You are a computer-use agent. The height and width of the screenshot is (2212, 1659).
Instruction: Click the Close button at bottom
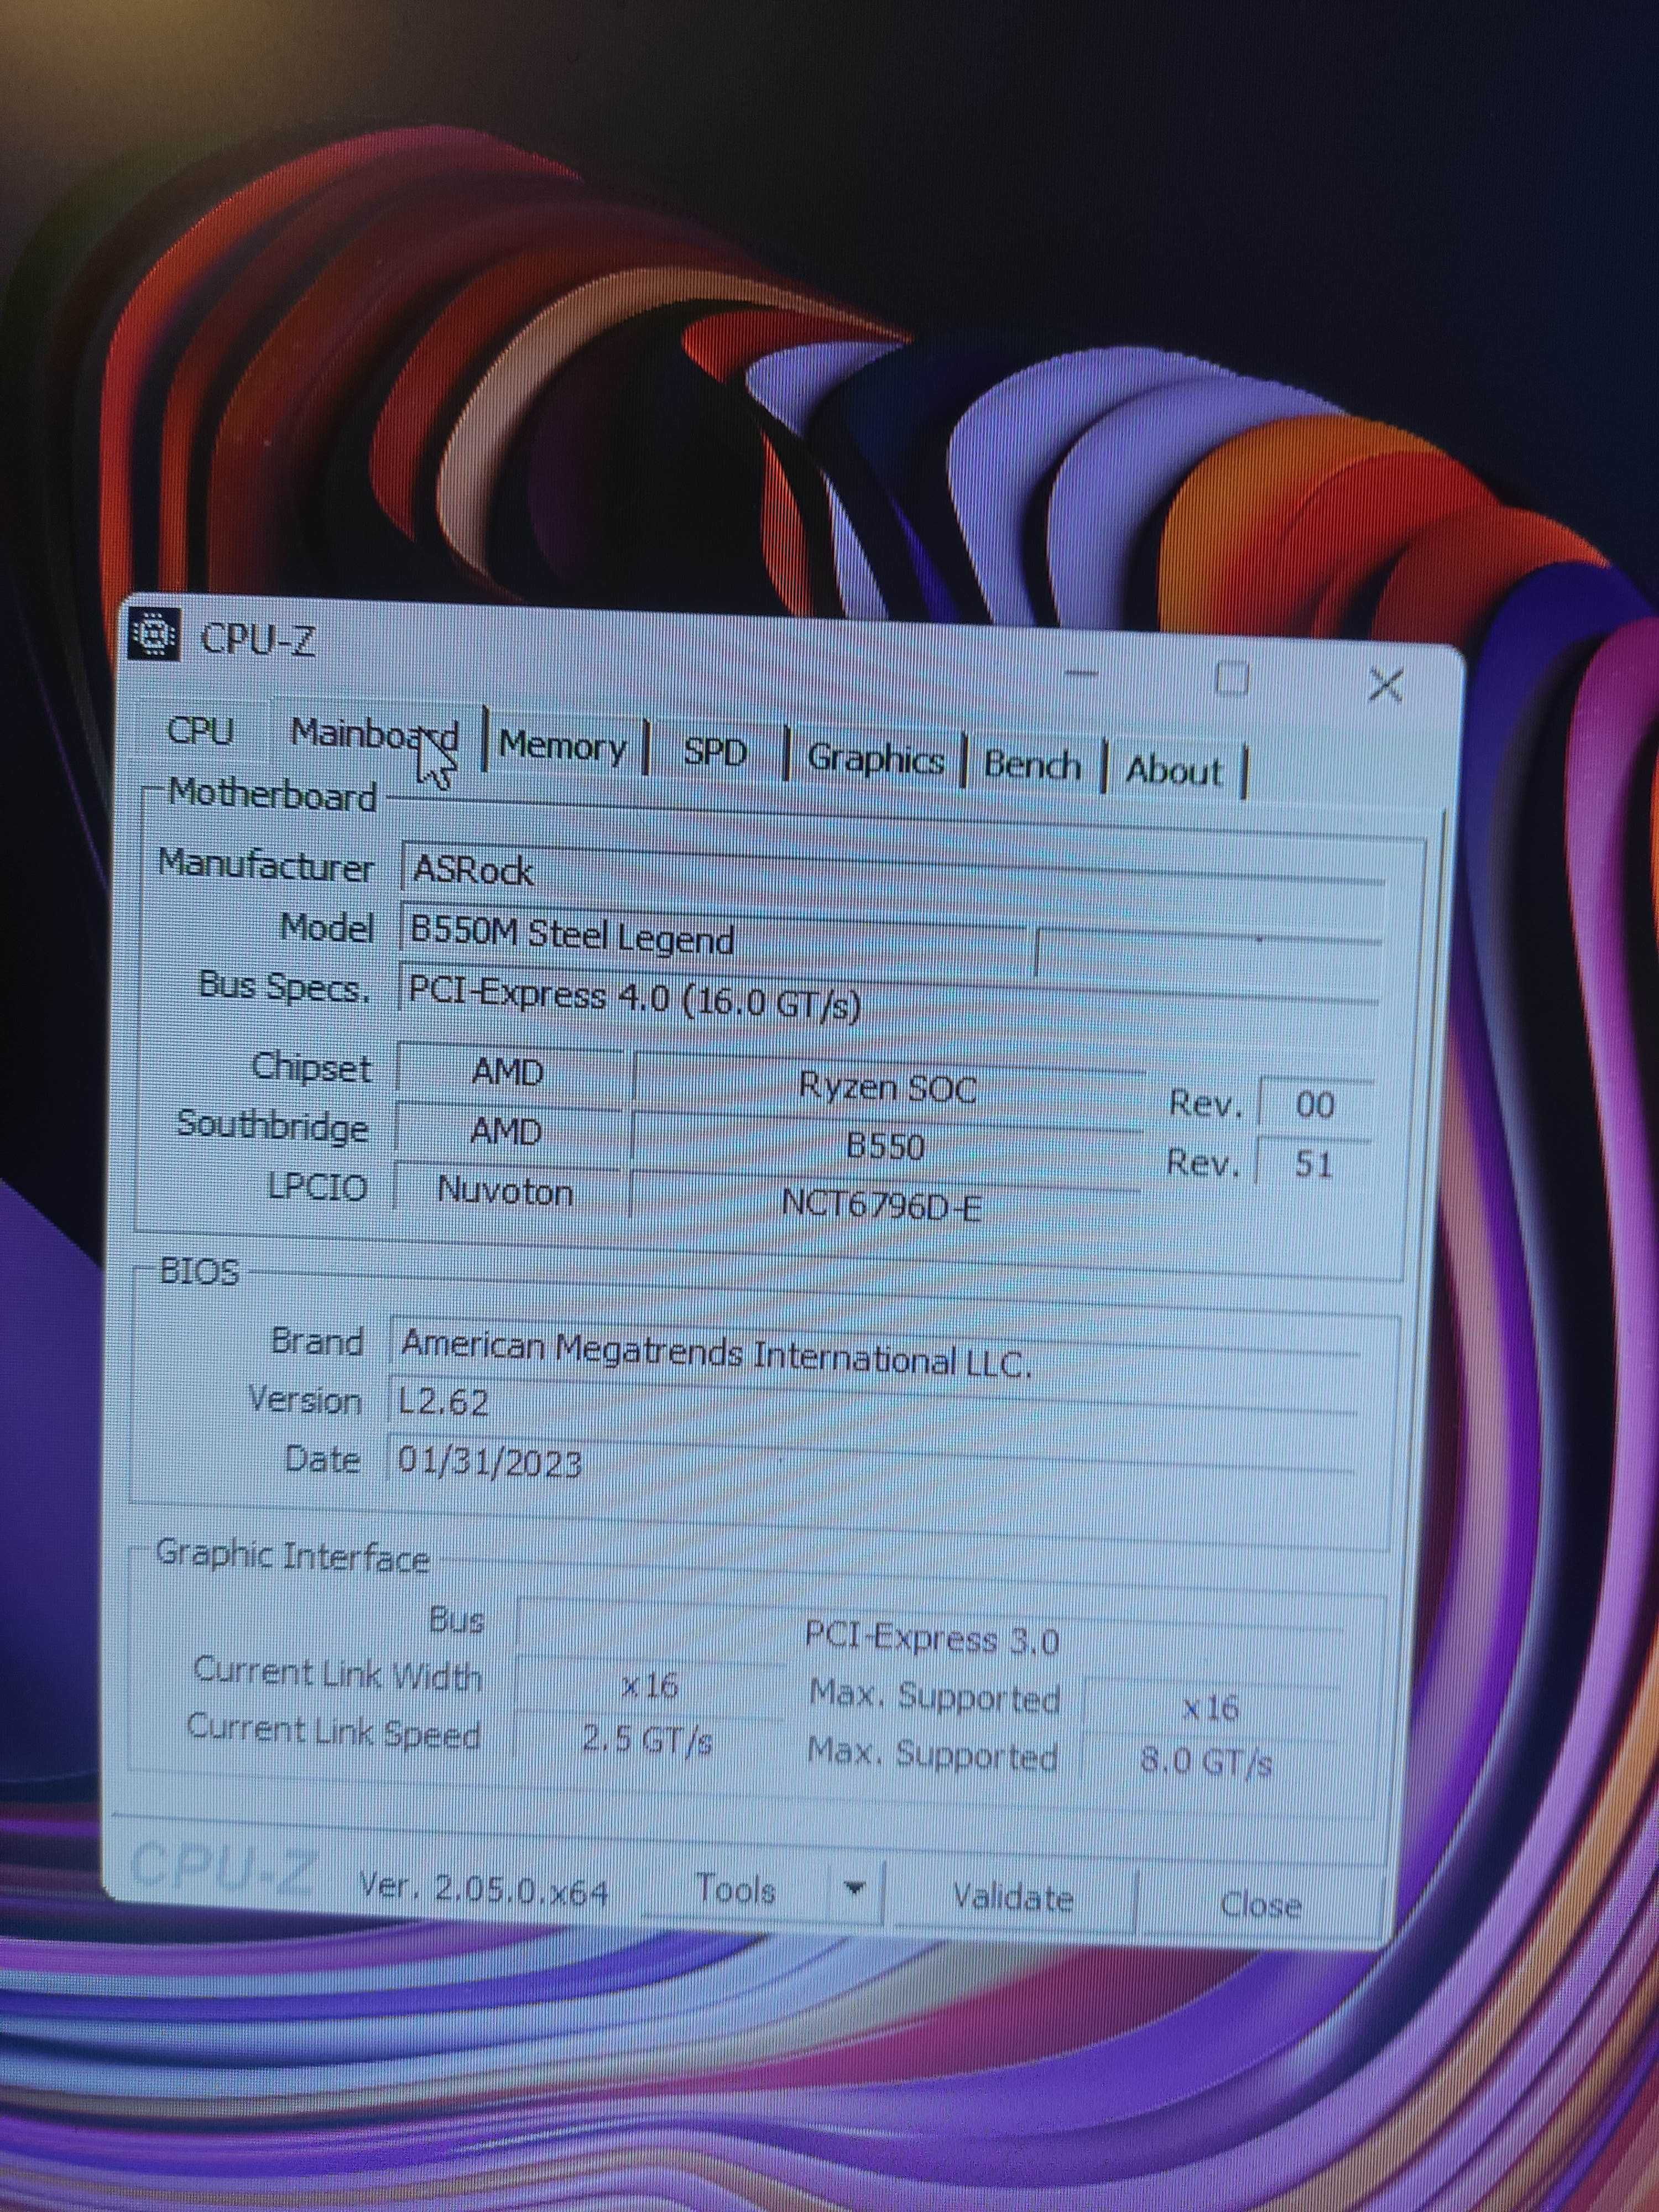tap(1260, 1905)
